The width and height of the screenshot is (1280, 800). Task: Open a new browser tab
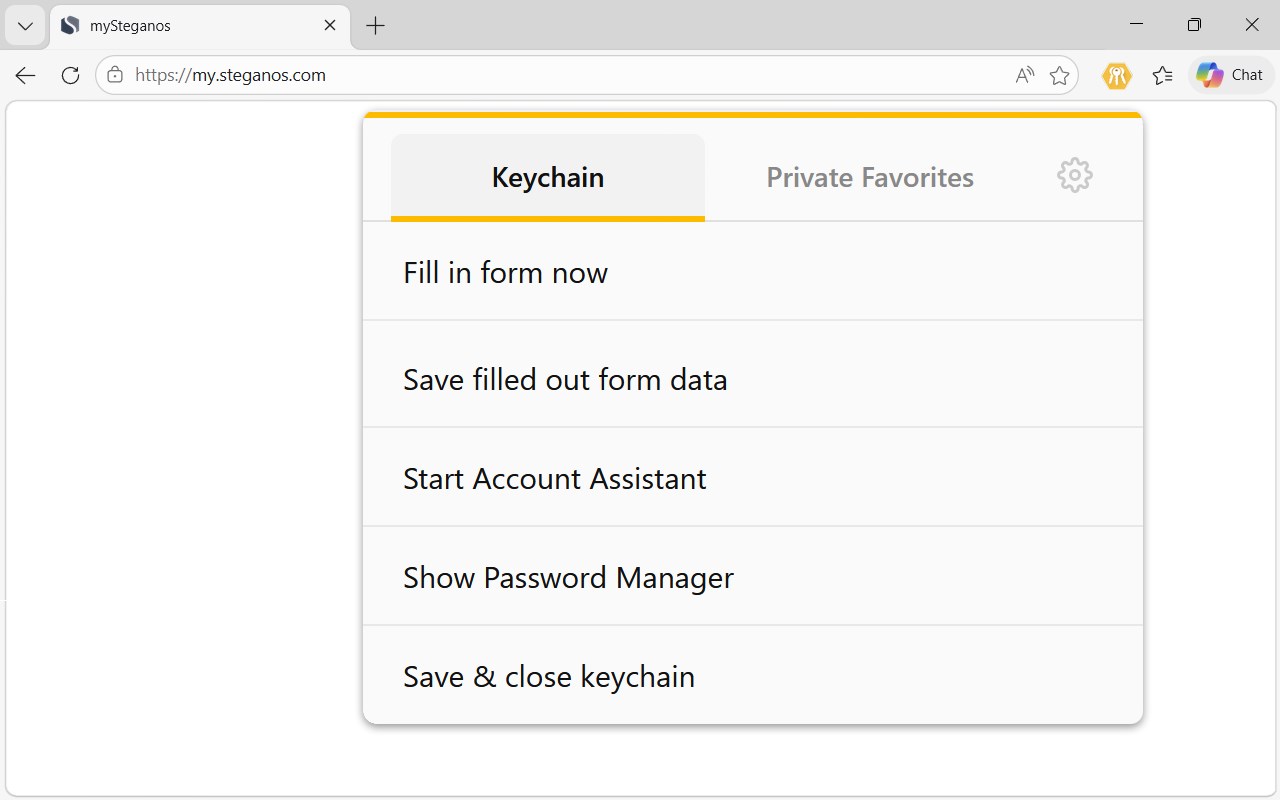pos(376,26)
